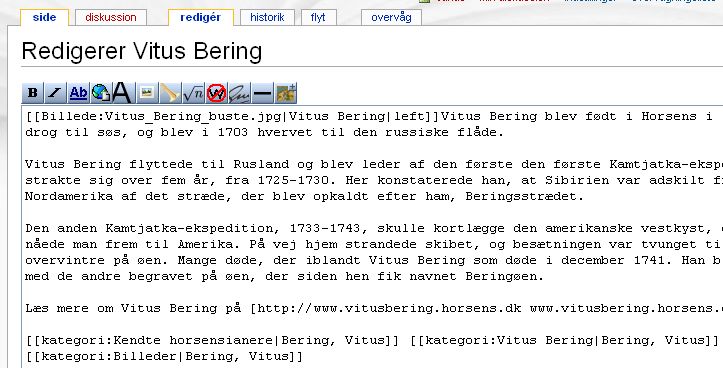Insert horizontal line
This screenshot has height=368, width=723.
(262, 93)
